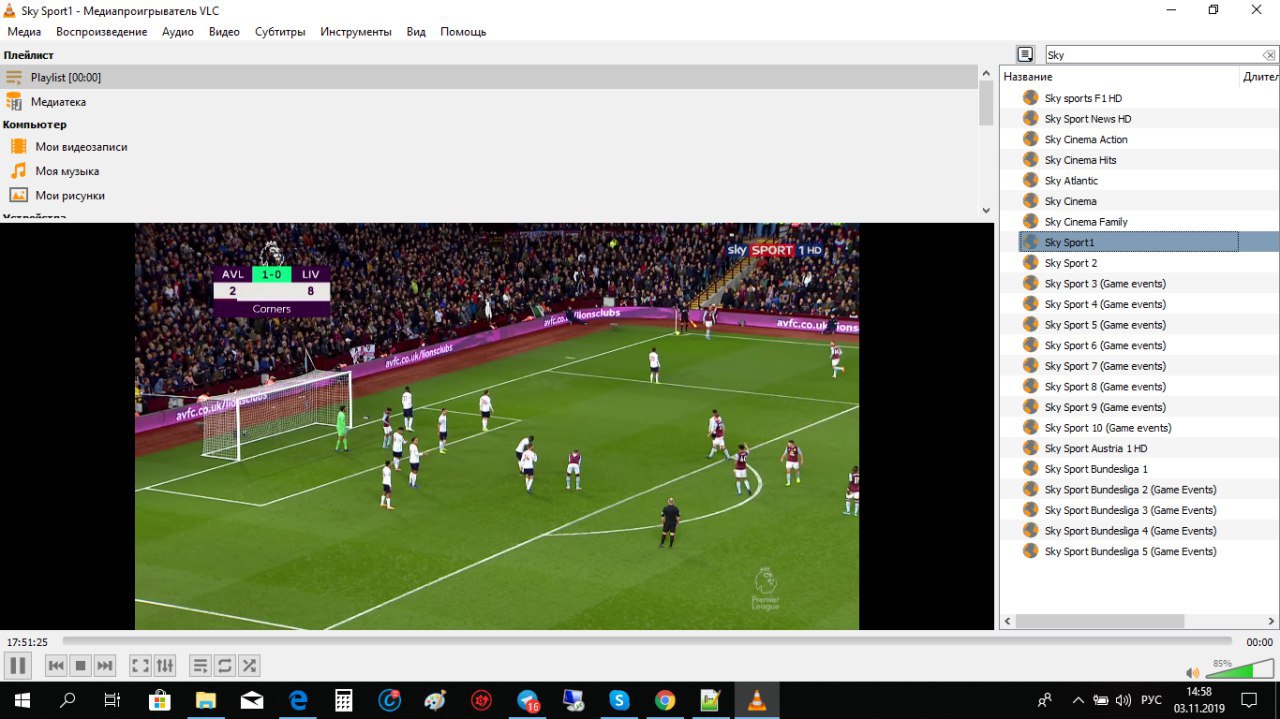Select Sky Sport Bundesliga 1 channel

tap(1096, 469)
